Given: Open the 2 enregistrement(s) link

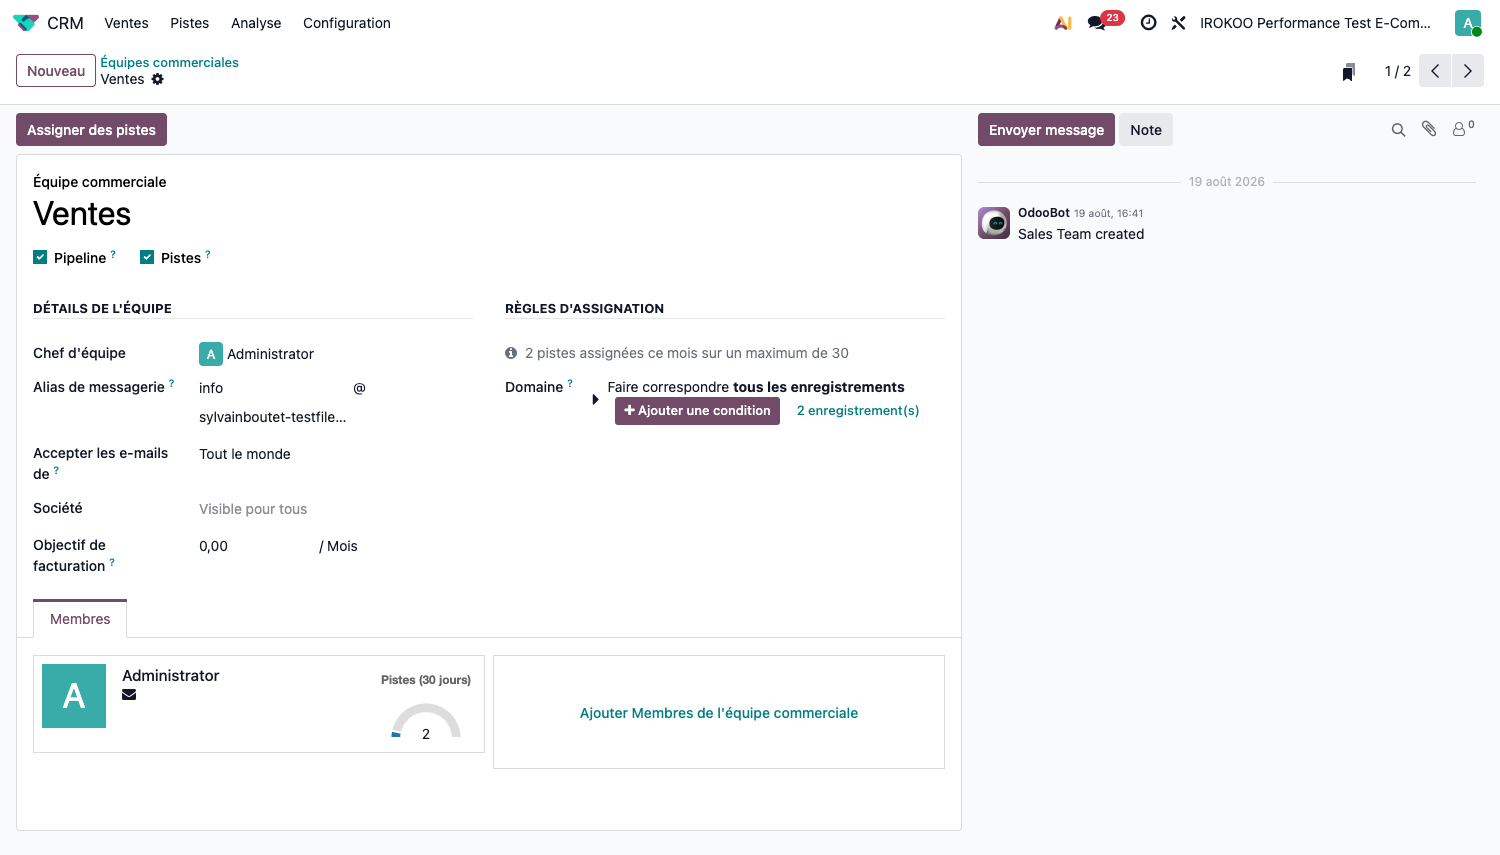Looking at the screenshot, I should tap(858, 411).
